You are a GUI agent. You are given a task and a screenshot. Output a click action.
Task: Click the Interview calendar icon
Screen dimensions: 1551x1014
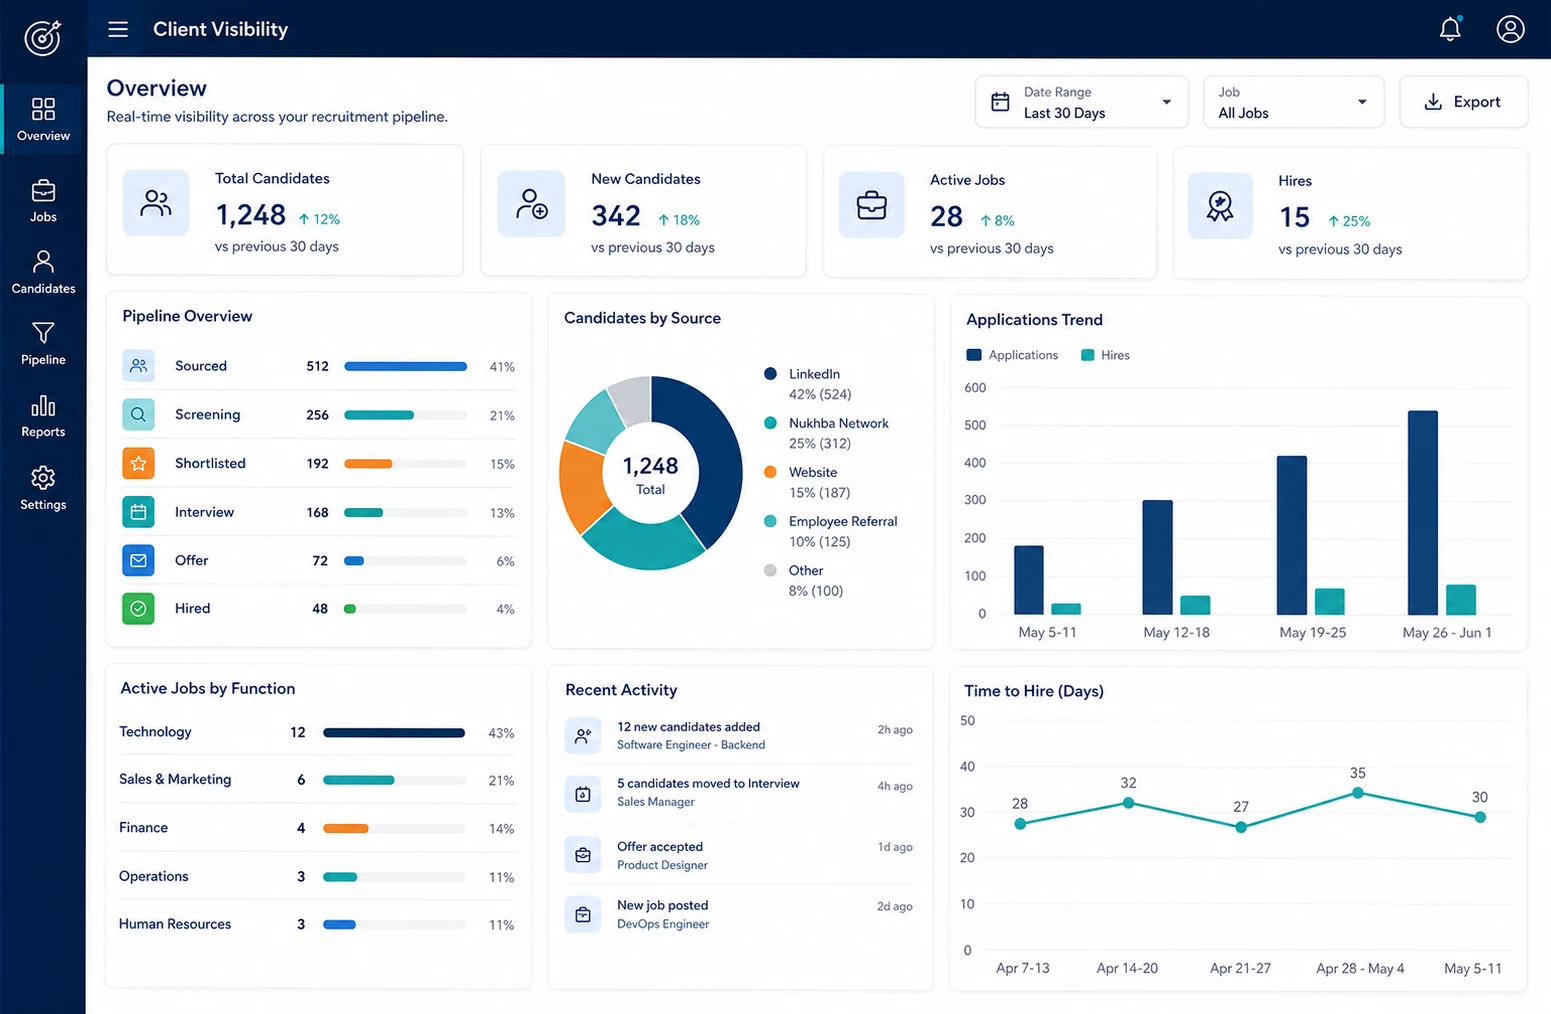[x=138, y=512]
